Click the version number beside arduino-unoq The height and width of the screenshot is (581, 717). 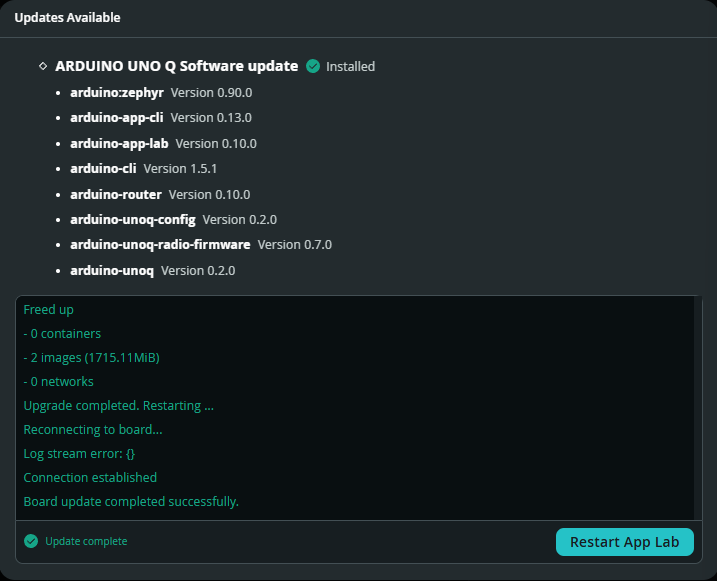coord(198,271)
